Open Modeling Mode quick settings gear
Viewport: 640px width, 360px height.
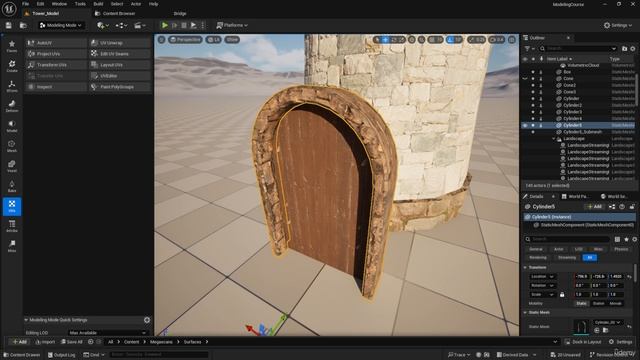(x=147, y=320)
